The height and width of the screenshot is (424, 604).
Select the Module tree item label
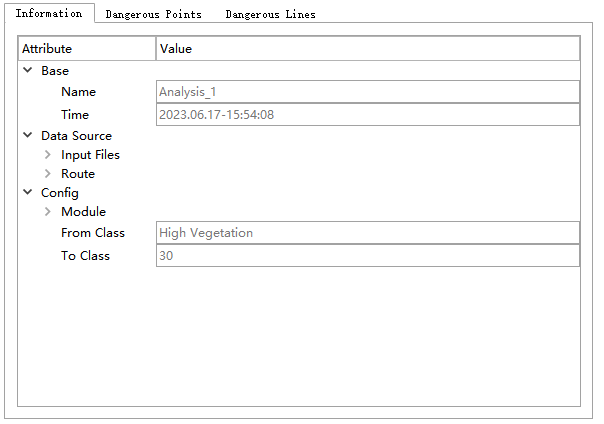(x=83, y=211)
